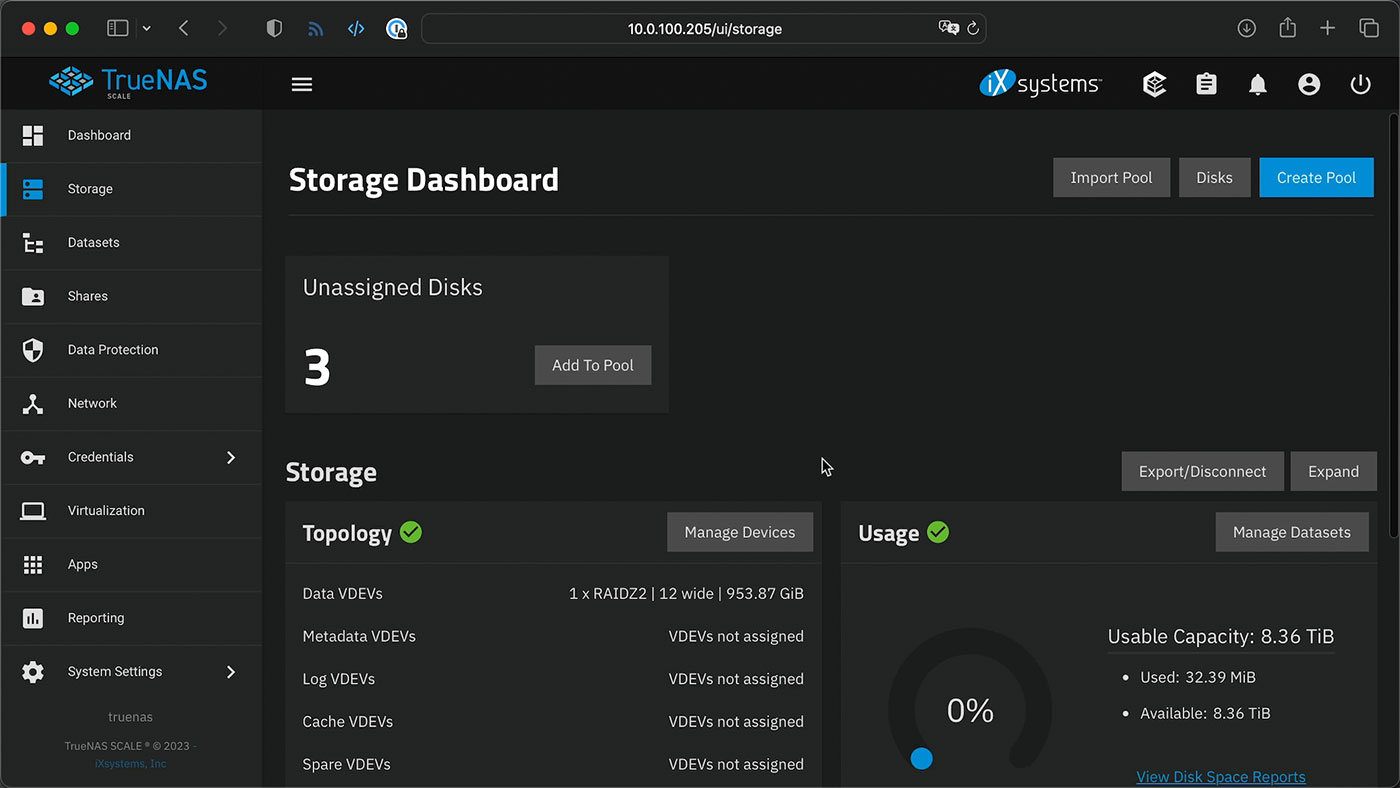Click the Apps grid icon
Viewport: 1400px width, 788px height.
coord(33,565)
